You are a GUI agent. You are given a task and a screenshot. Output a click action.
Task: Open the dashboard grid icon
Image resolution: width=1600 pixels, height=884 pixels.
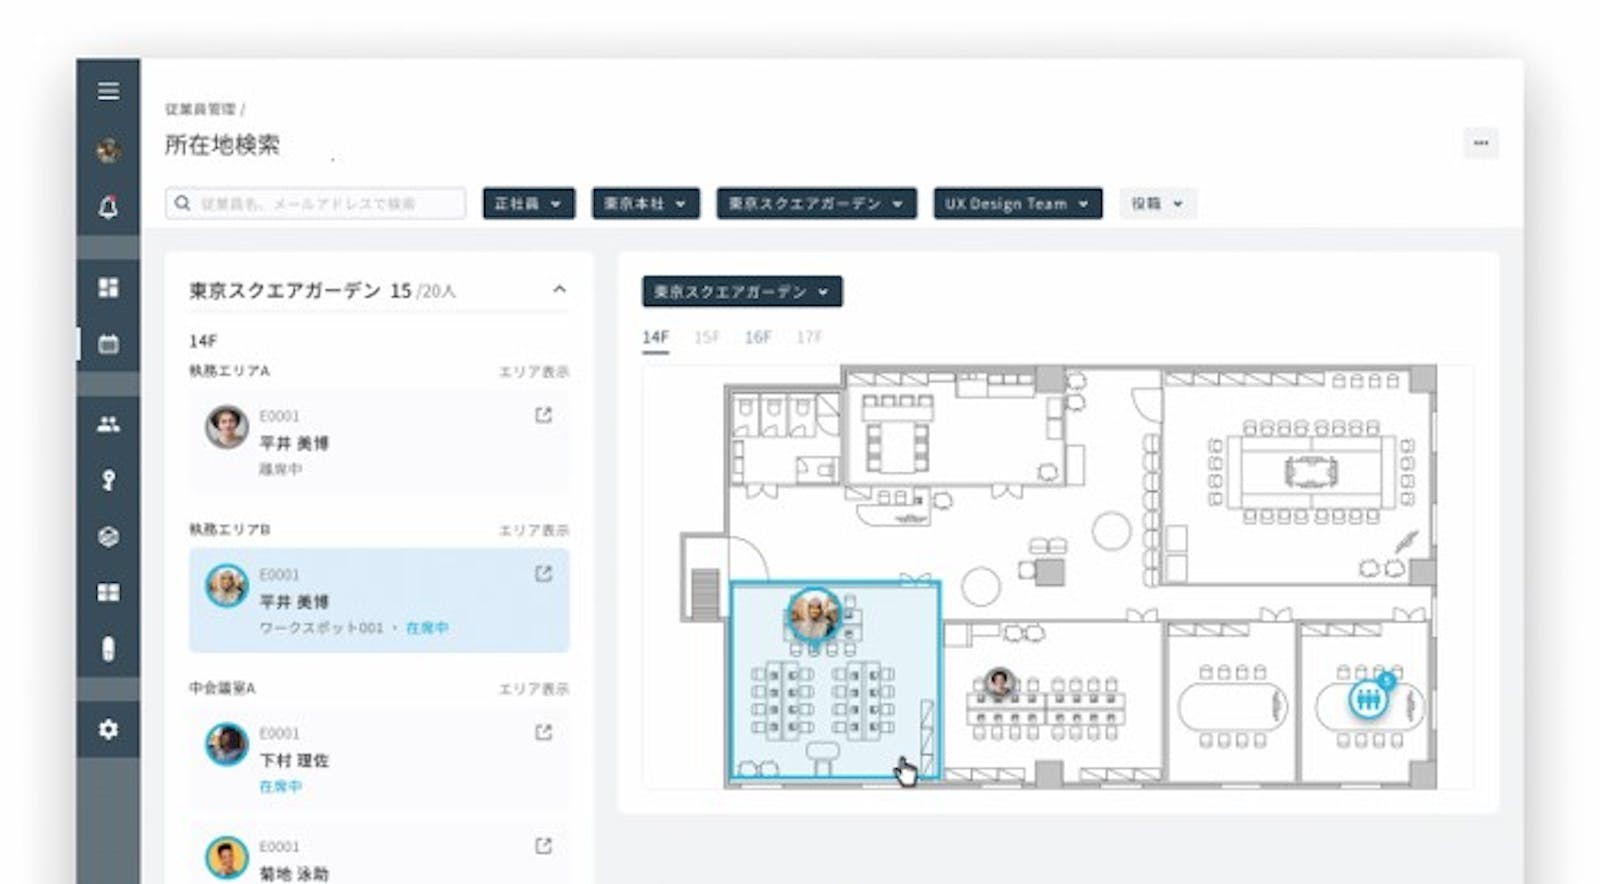tap(108, 288)
